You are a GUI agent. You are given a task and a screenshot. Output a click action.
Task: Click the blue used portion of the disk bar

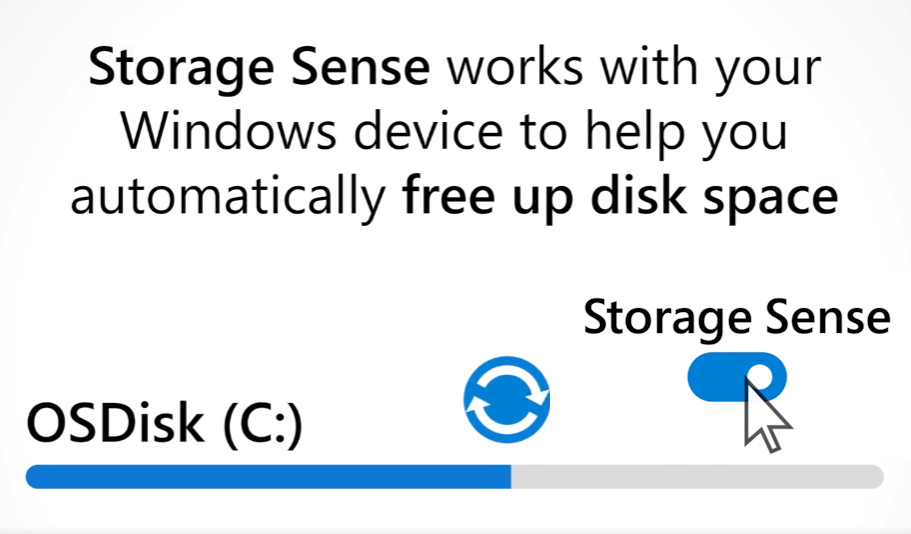coord(268,476)
